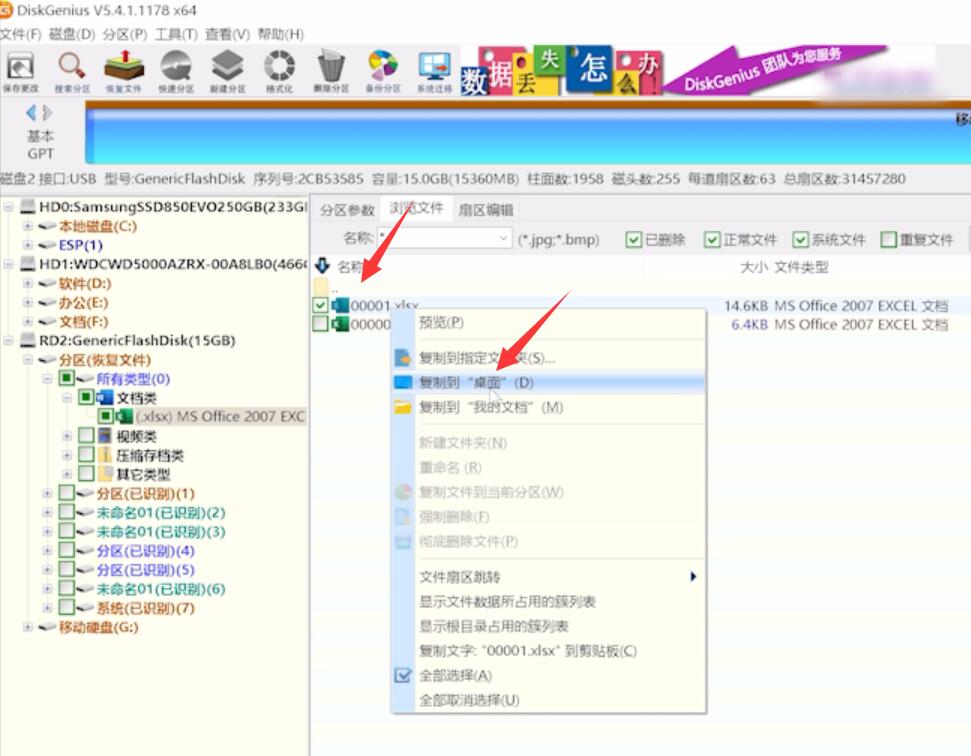Toggle the 已删除 deleted files checkbox
This screenshot has width=971, height=756.
point(633,240)
